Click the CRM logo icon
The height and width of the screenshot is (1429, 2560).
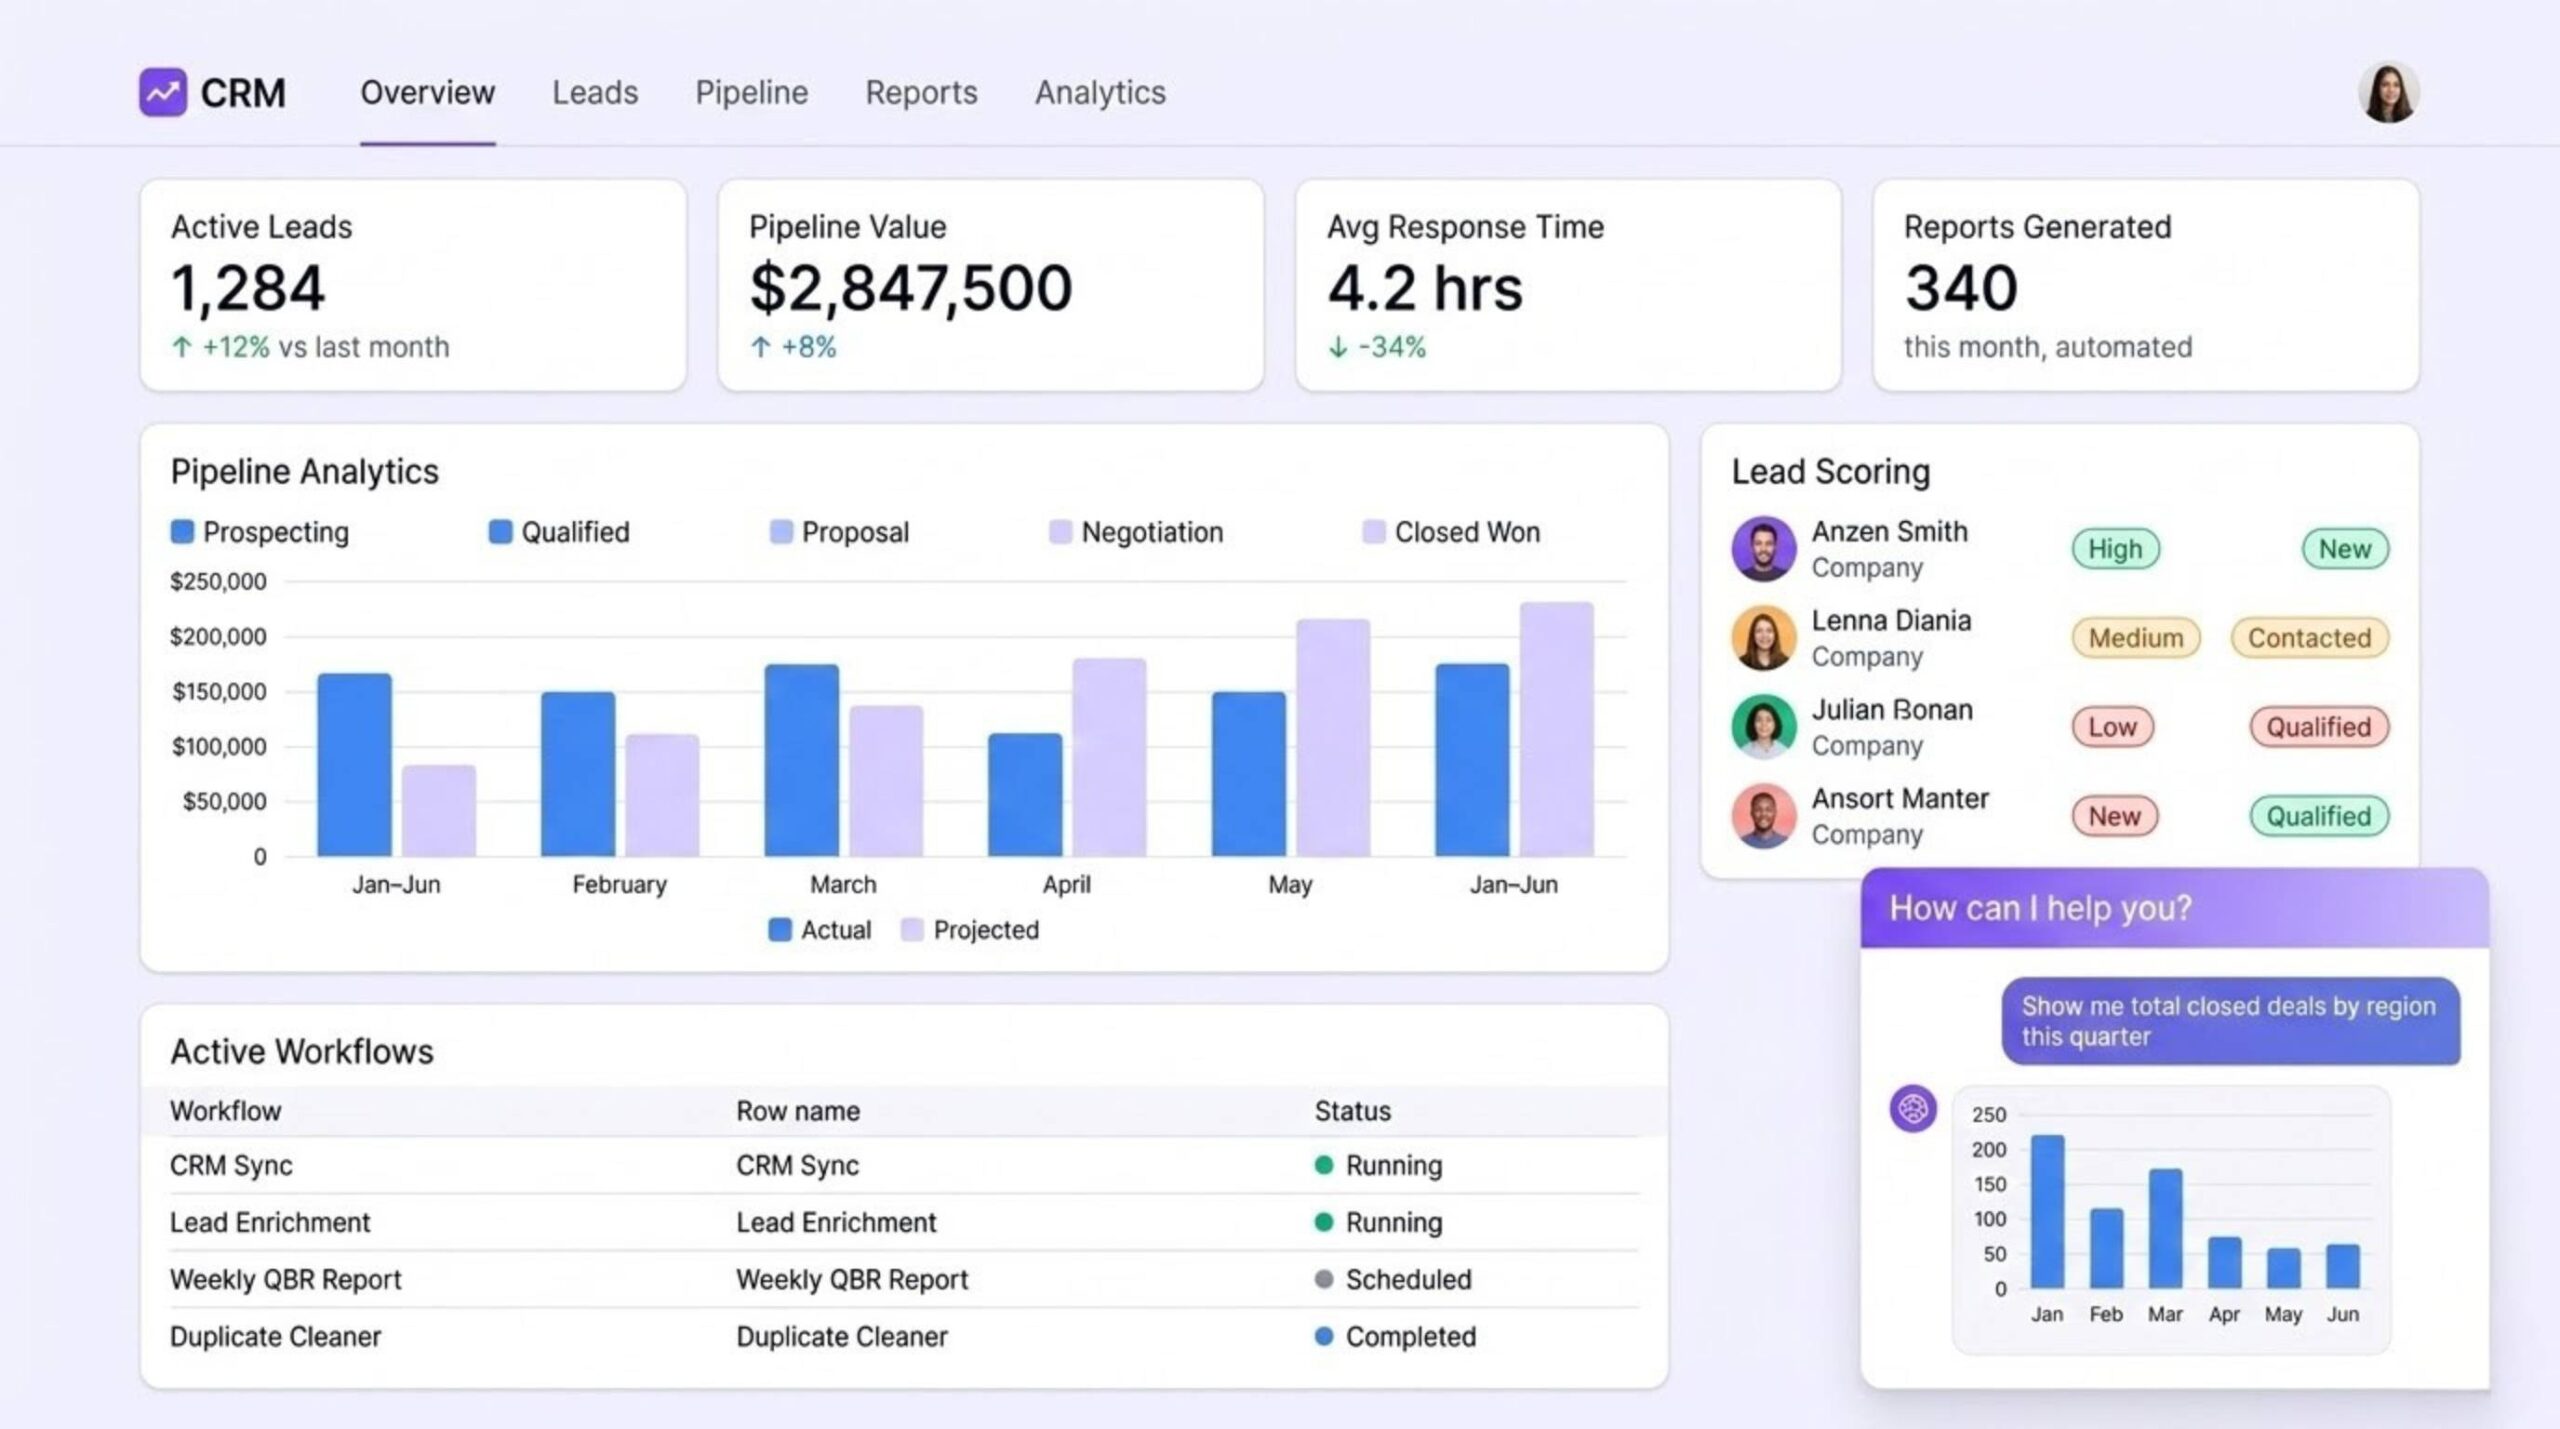(162, 93)
